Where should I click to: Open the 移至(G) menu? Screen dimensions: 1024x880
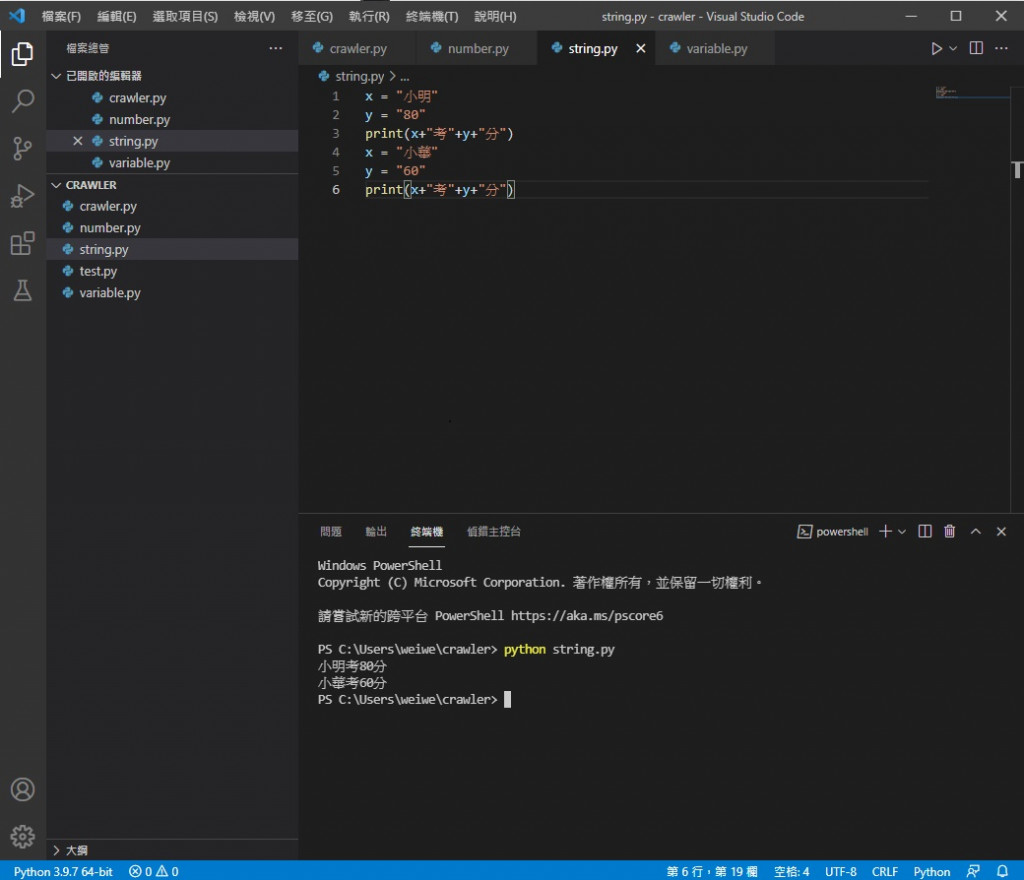(312, 16)
